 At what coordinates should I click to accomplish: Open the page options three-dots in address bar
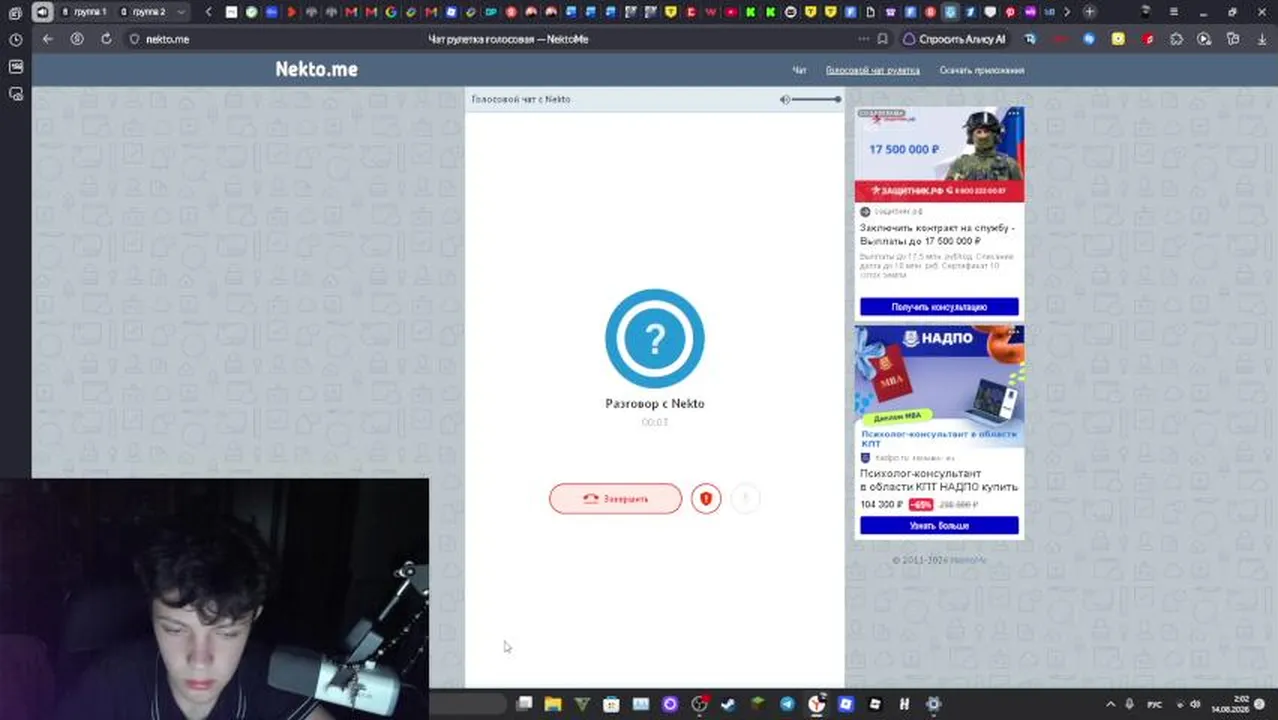(x=863, y=39)
